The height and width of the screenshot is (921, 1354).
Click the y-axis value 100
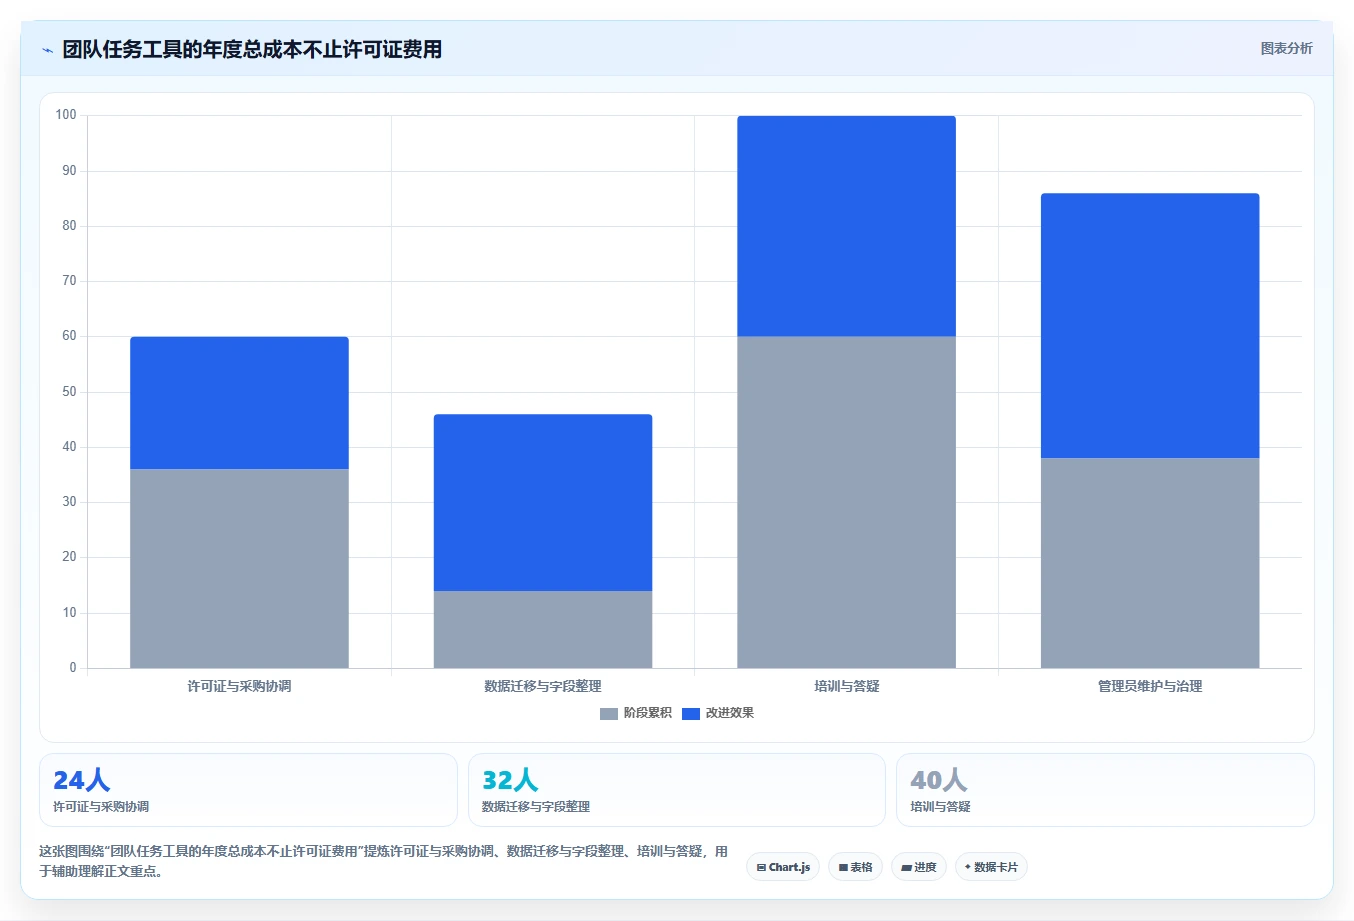point(66,115)
